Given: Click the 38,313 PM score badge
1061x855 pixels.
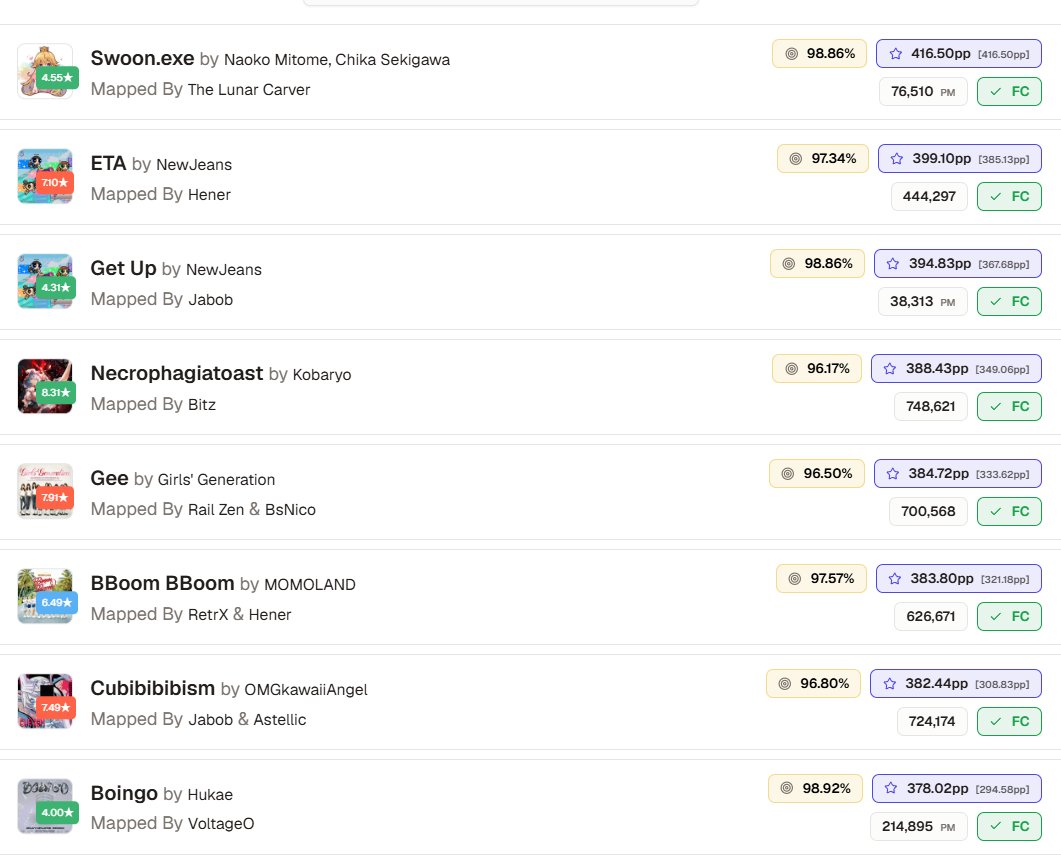Looking at the screenshot, I should coord(922,302).
